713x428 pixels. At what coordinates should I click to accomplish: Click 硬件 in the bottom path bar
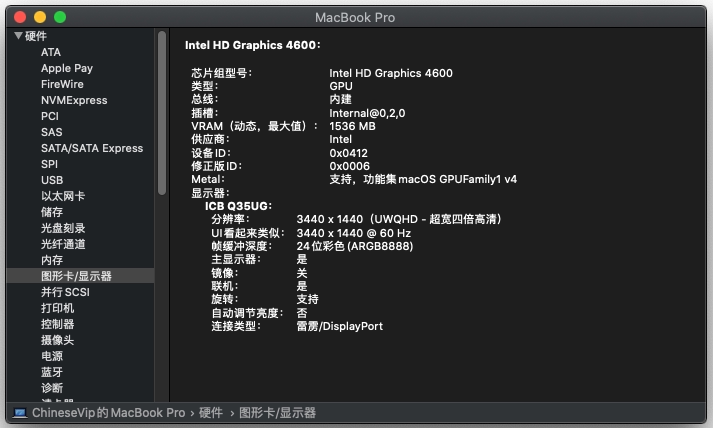tap(211, 412)
